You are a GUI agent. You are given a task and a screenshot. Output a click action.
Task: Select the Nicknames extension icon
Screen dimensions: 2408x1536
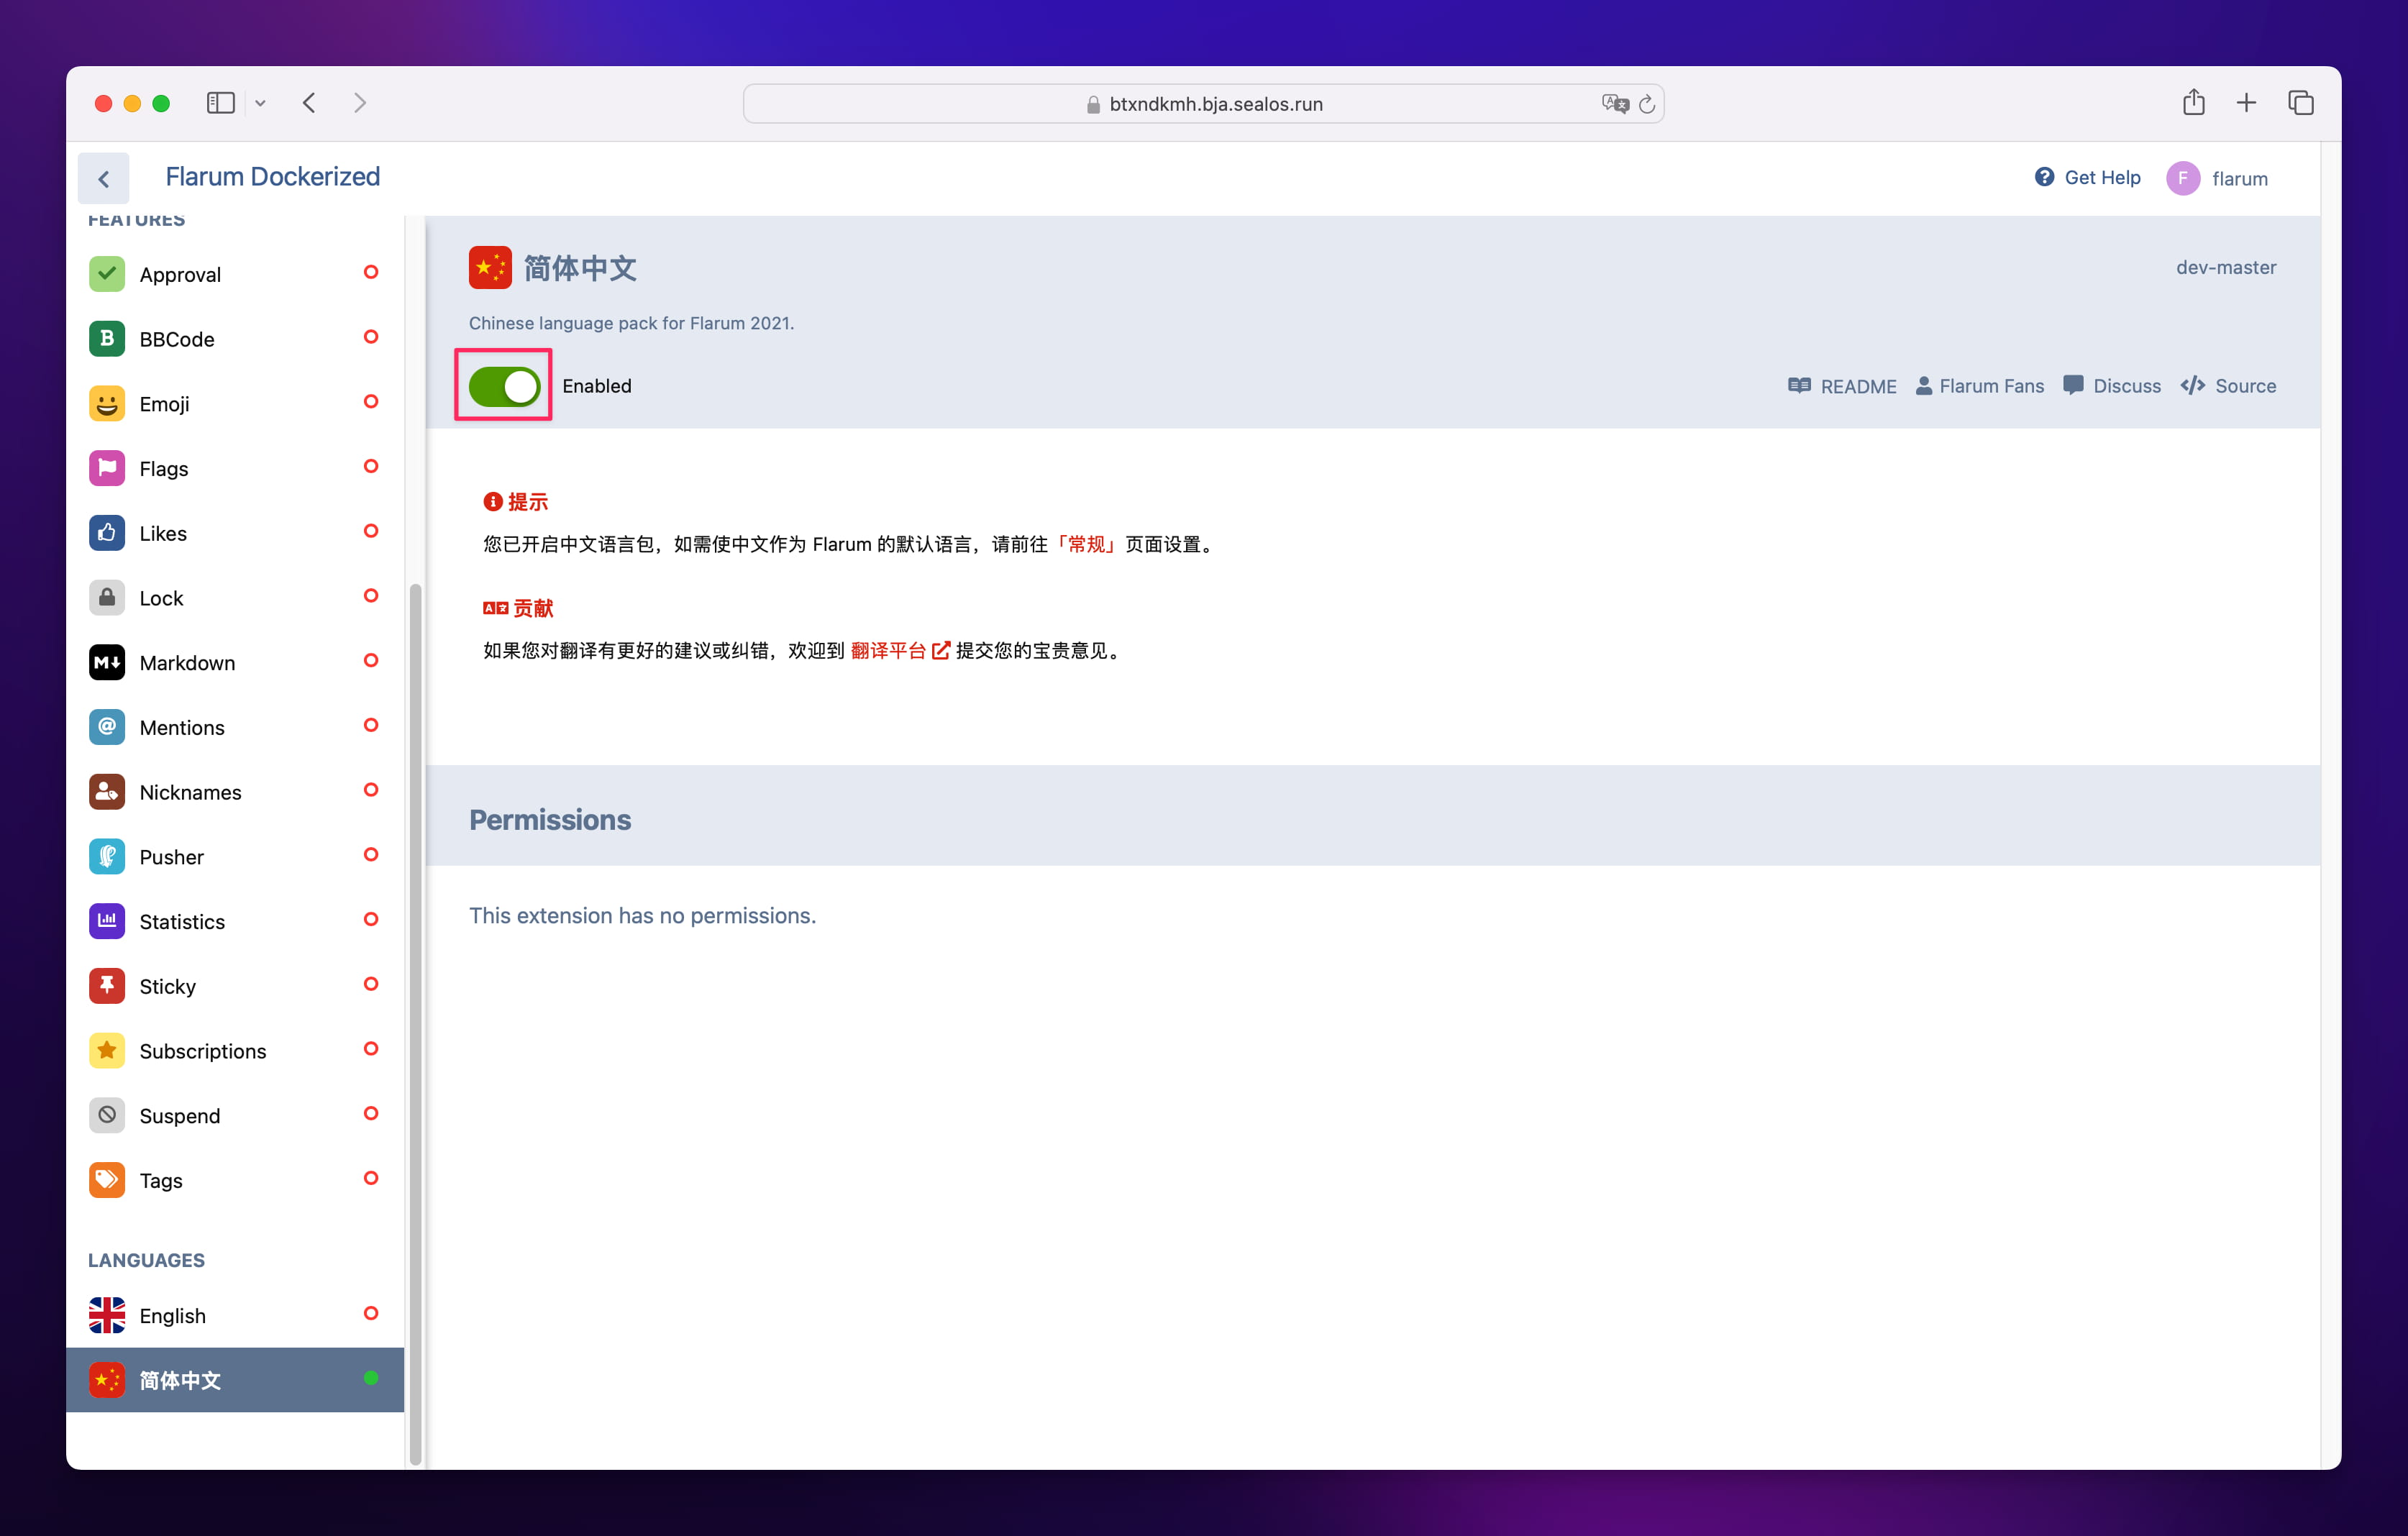pos(107,792)
